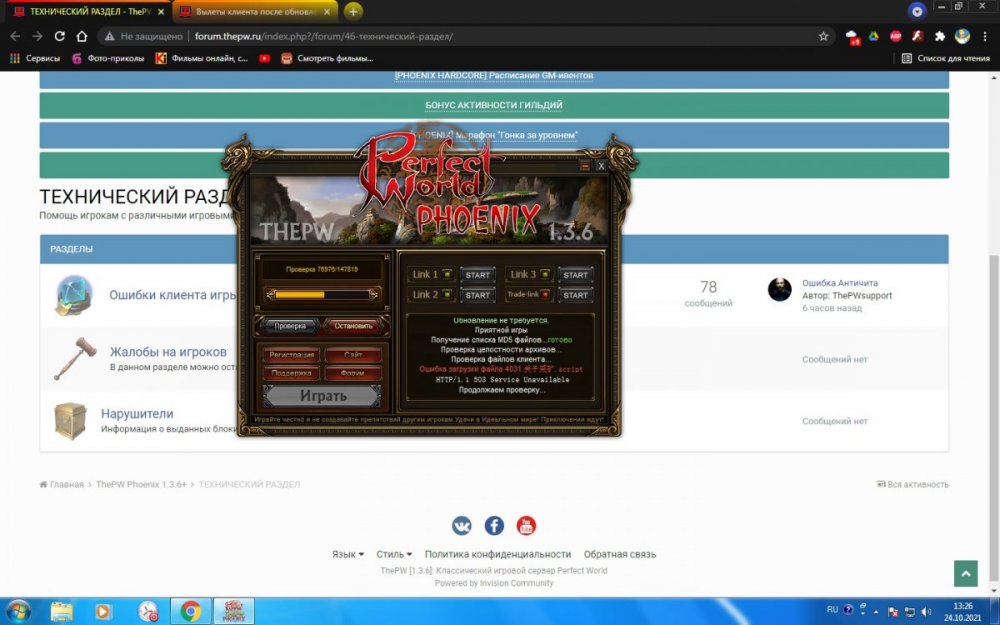Click the Играть play button
The image size is (1000, 625).
click(322, 396)
